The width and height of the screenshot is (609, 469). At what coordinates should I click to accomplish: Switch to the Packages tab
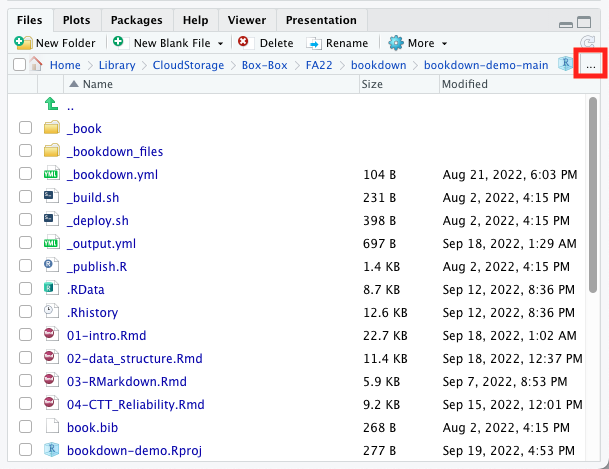click(137, 20)
